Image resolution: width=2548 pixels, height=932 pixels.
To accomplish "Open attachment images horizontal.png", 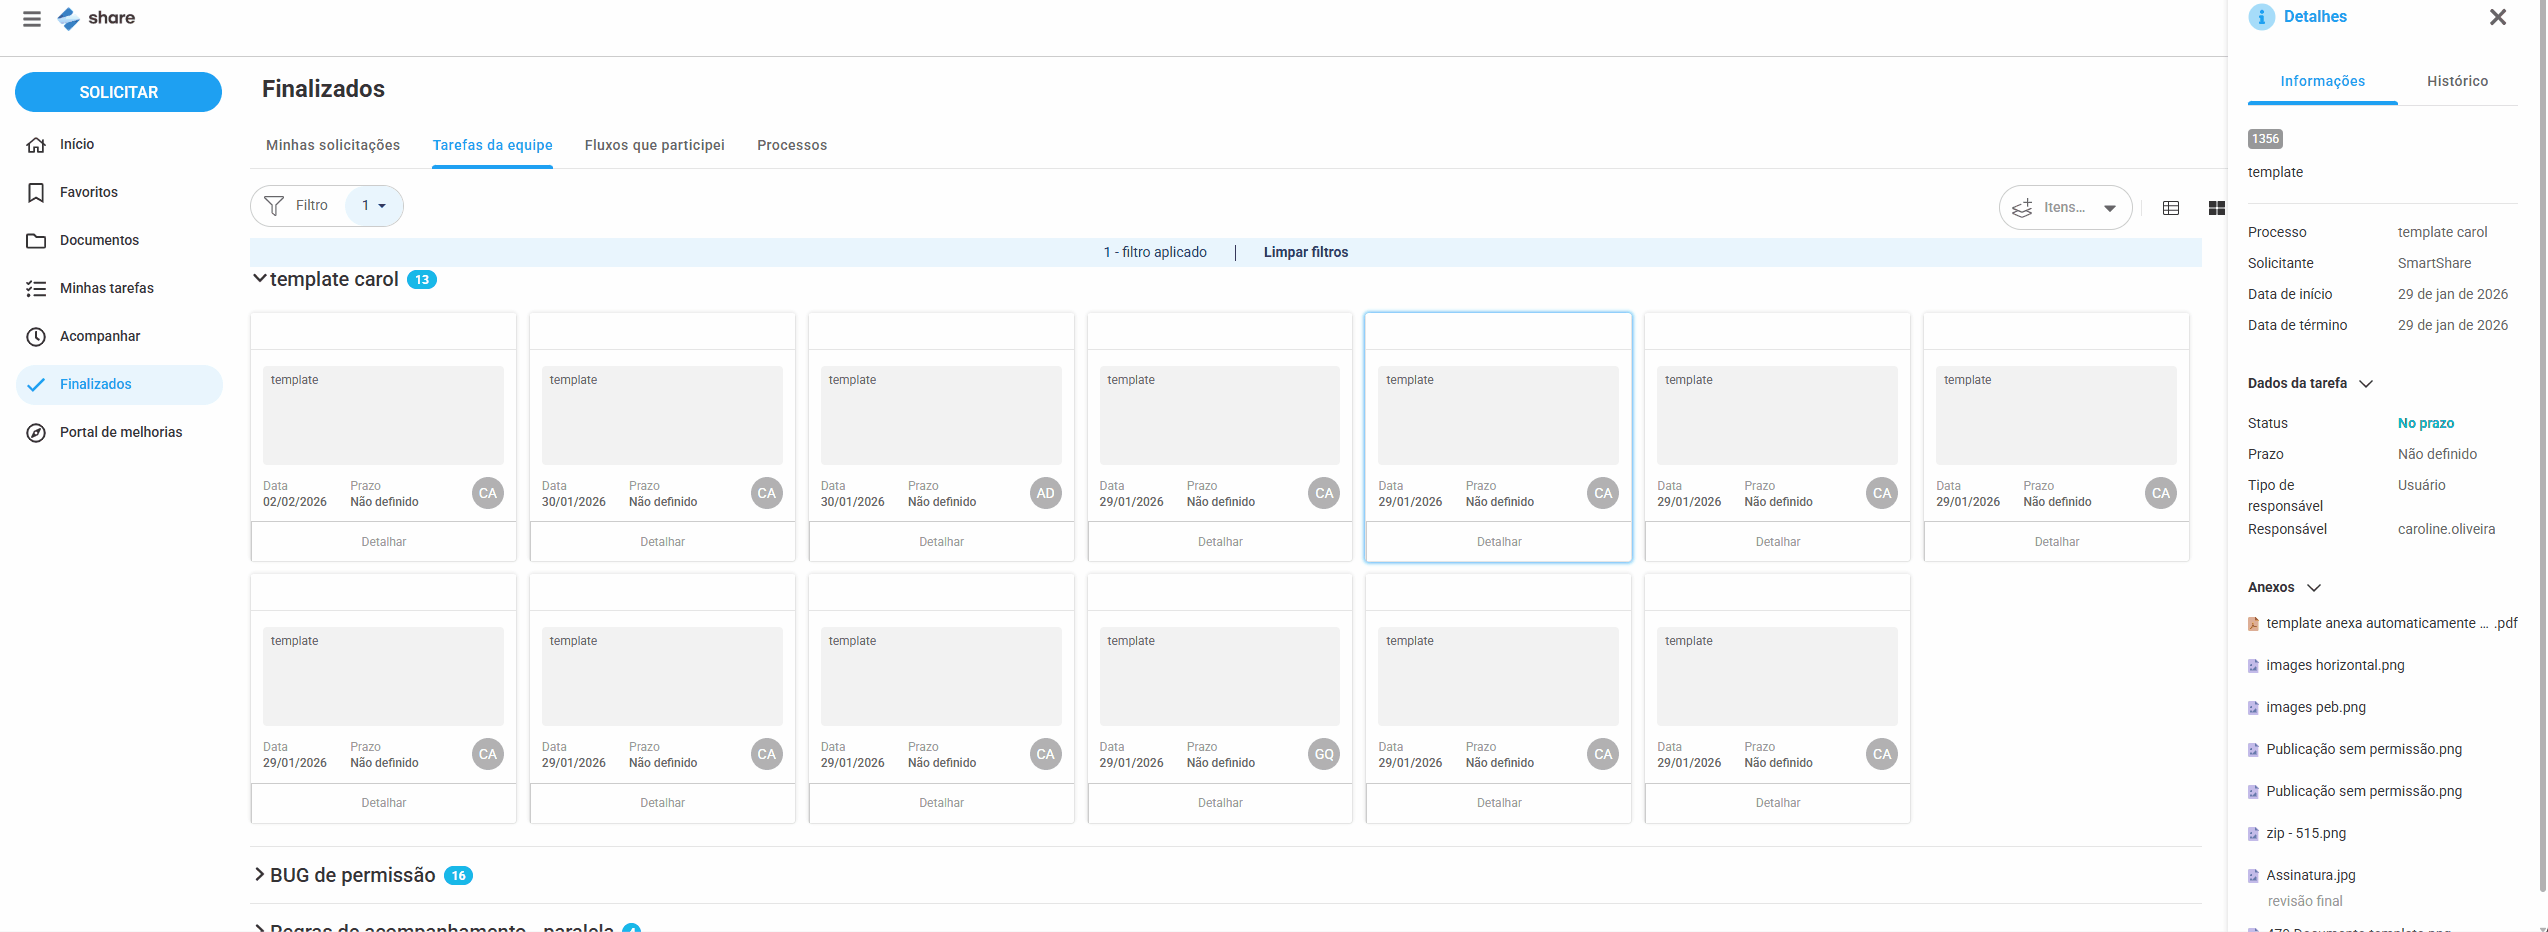I will (x=2335, y=665).
